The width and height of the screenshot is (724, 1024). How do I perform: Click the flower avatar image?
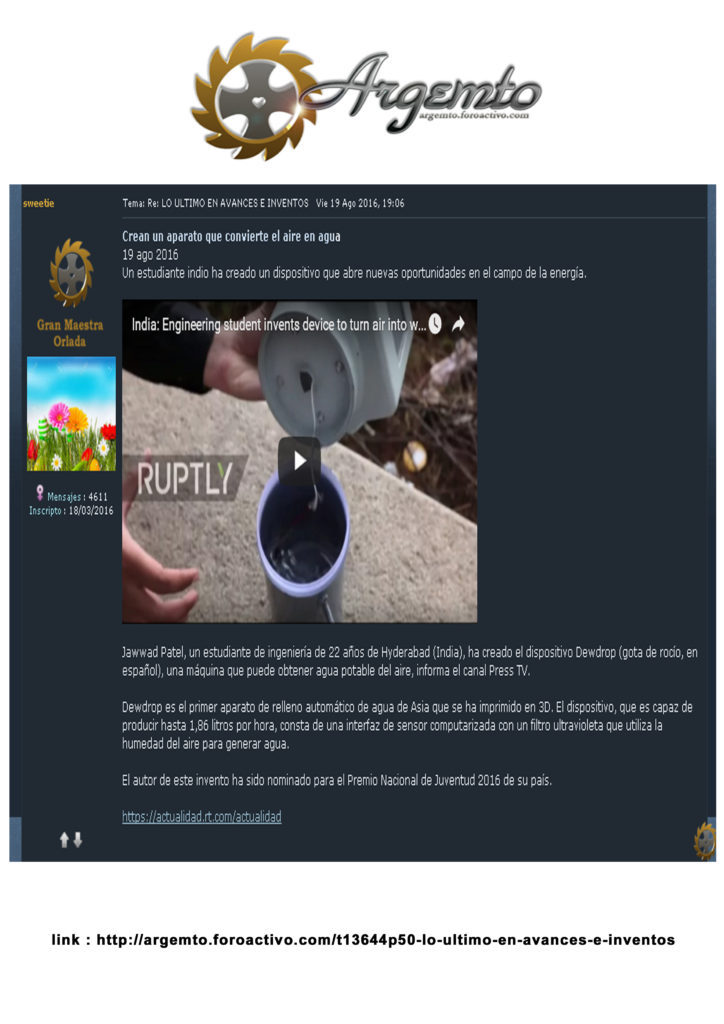point(71,413)
